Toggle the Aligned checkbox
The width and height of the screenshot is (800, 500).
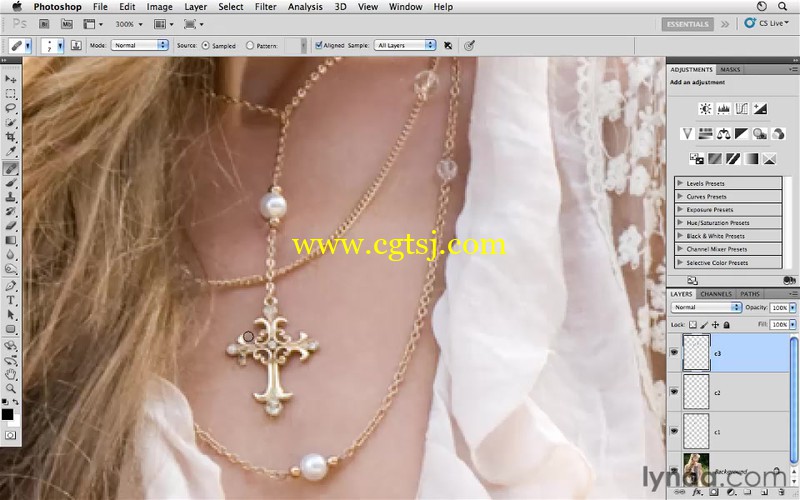319,45
